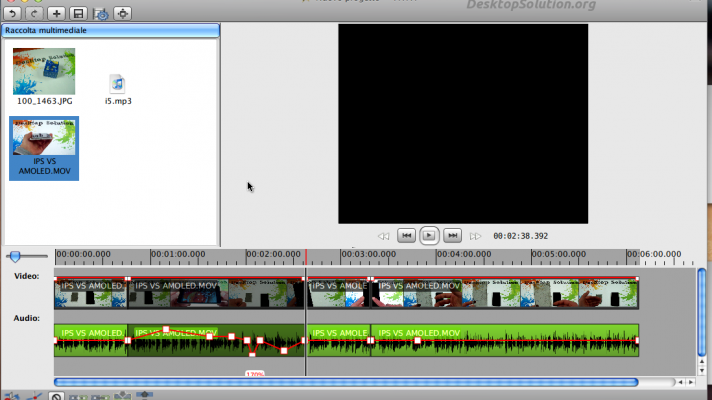The height and width of the screenshot is (400, 712).
Task: Click the horizontal timeline scrollbar
Action: pos(345,382)
